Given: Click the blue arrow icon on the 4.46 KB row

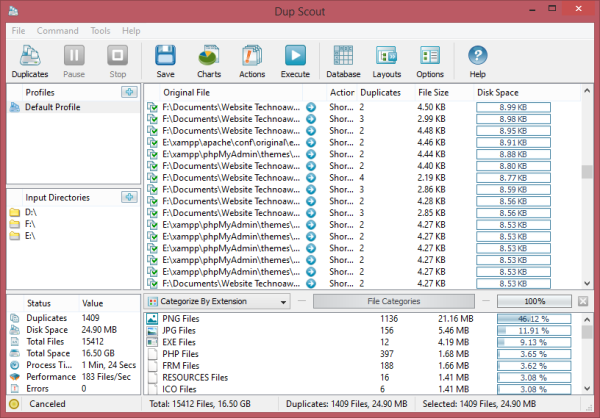Looking at the screenshot, I should [311, 142].
